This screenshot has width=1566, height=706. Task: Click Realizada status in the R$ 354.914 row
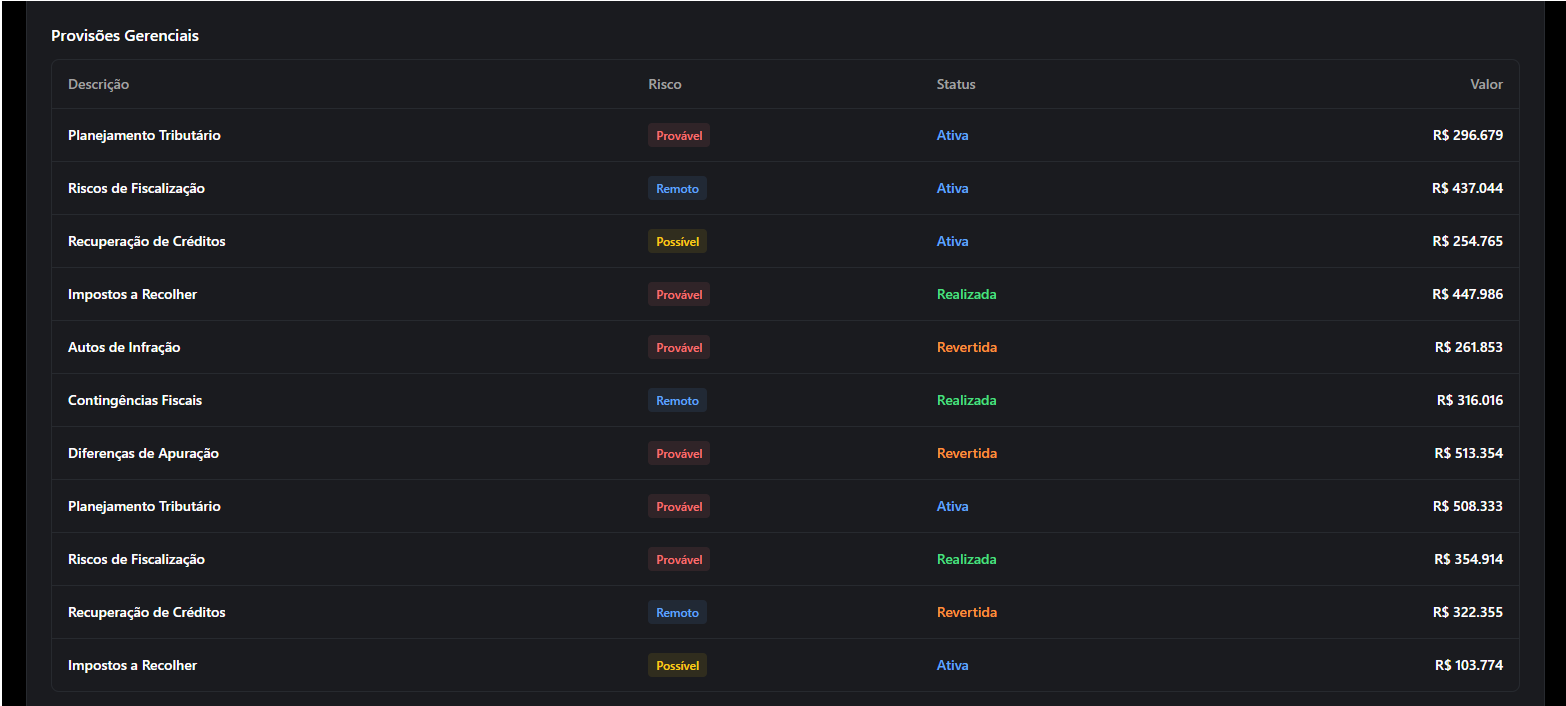(966, 560)
